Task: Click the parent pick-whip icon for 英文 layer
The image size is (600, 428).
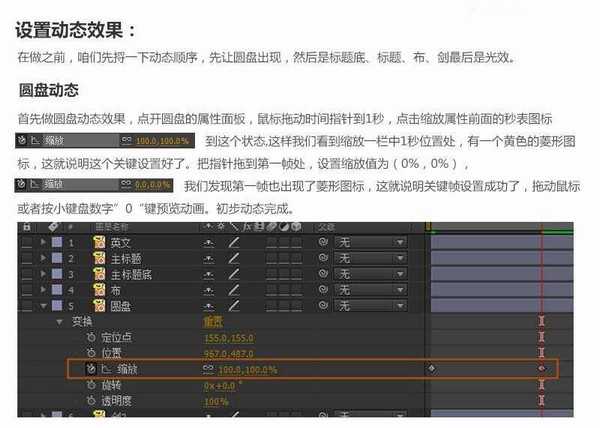Action: [324, 243]
